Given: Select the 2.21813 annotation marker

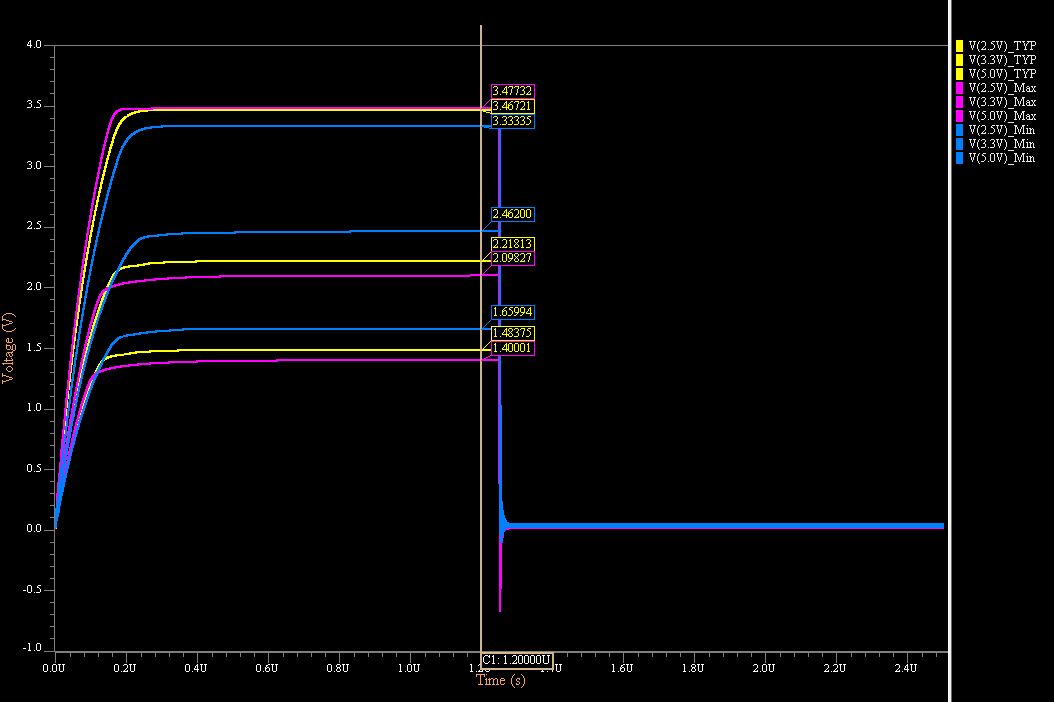Looking at the screenshot, I should pyautogui.click(x=513, y=241).
